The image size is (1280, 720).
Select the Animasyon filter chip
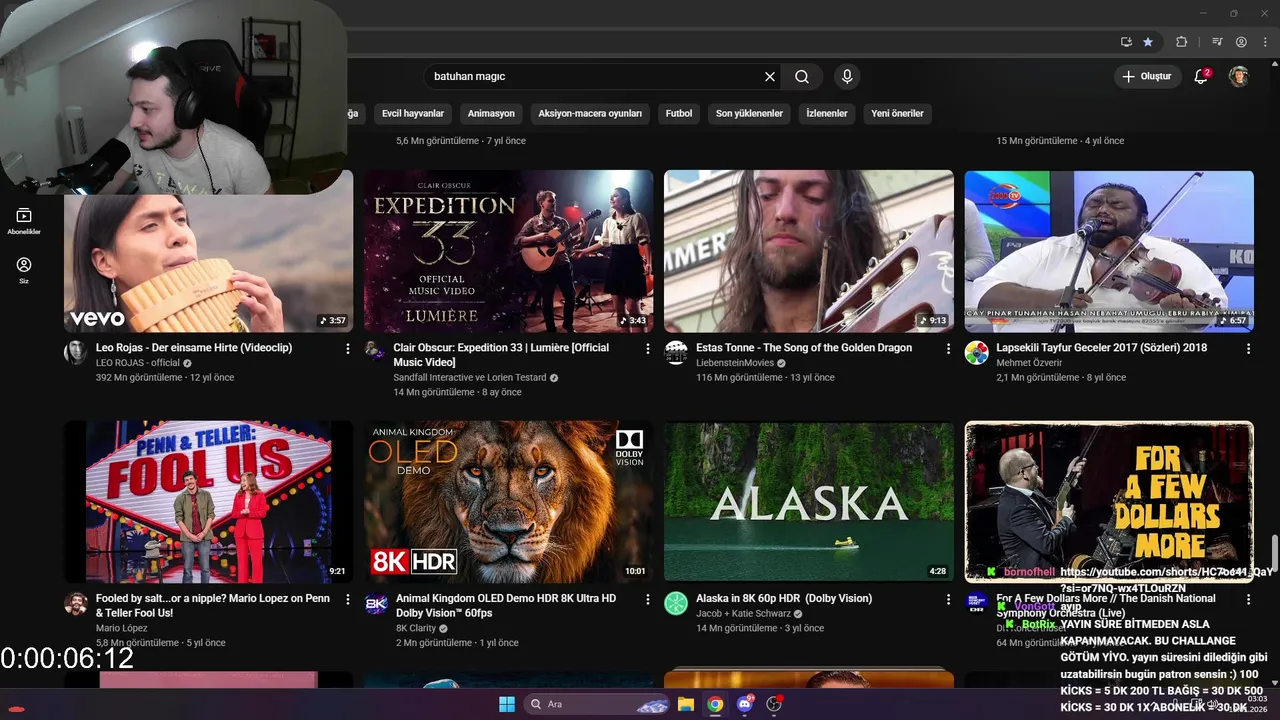pos(491,113)
